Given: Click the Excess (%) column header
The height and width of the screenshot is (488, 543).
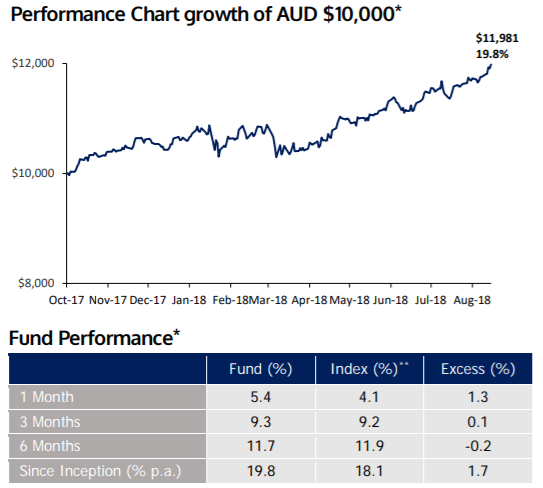Looking at the screenshot, I should (478, 369).
